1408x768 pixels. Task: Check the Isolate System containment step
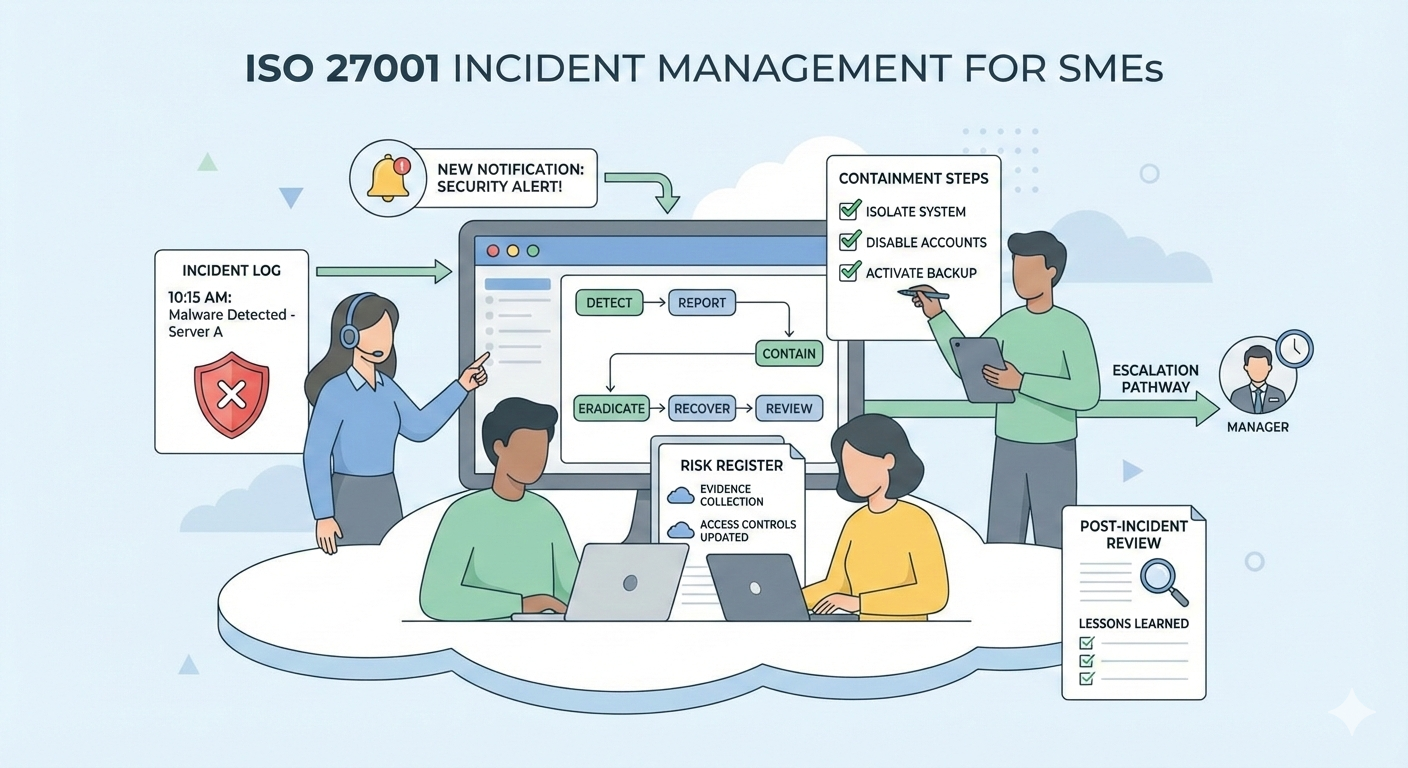pyautogui.click(x=849, y=211)
